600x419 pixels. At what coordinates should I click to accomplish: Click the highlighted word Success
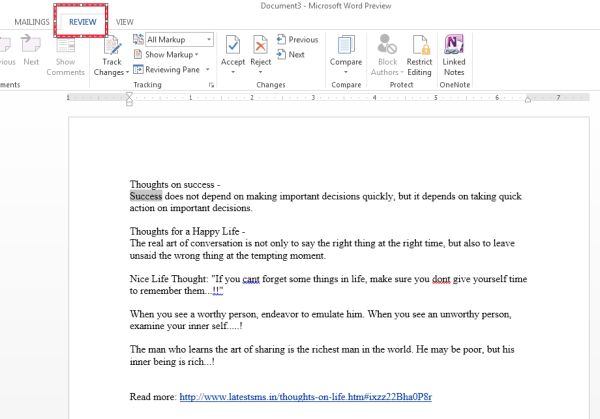(146, 196)
